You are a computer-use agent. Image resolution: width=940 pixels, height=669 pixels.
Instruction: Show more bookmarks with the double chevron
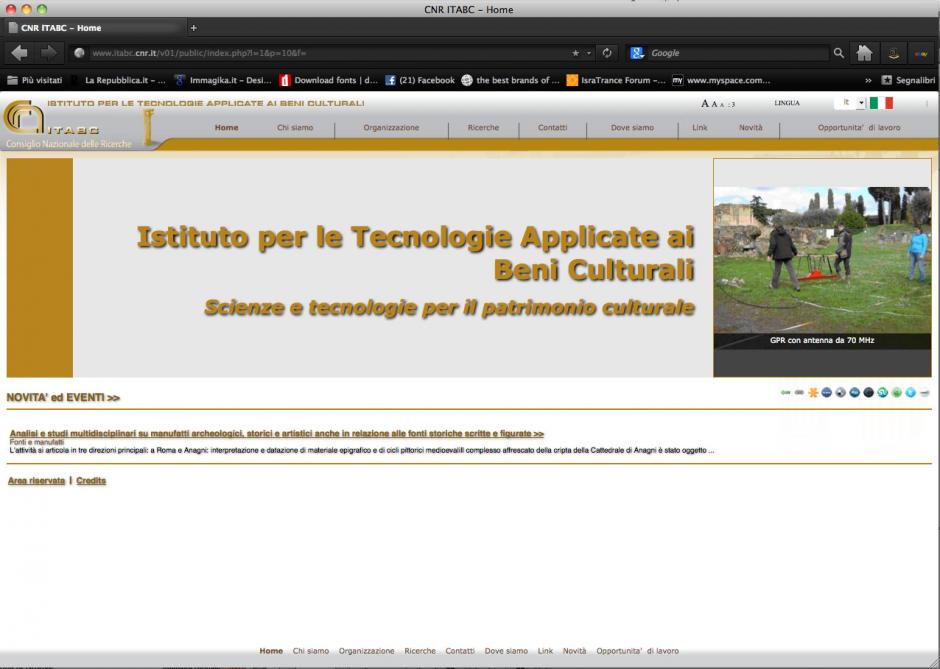(868, 80)
